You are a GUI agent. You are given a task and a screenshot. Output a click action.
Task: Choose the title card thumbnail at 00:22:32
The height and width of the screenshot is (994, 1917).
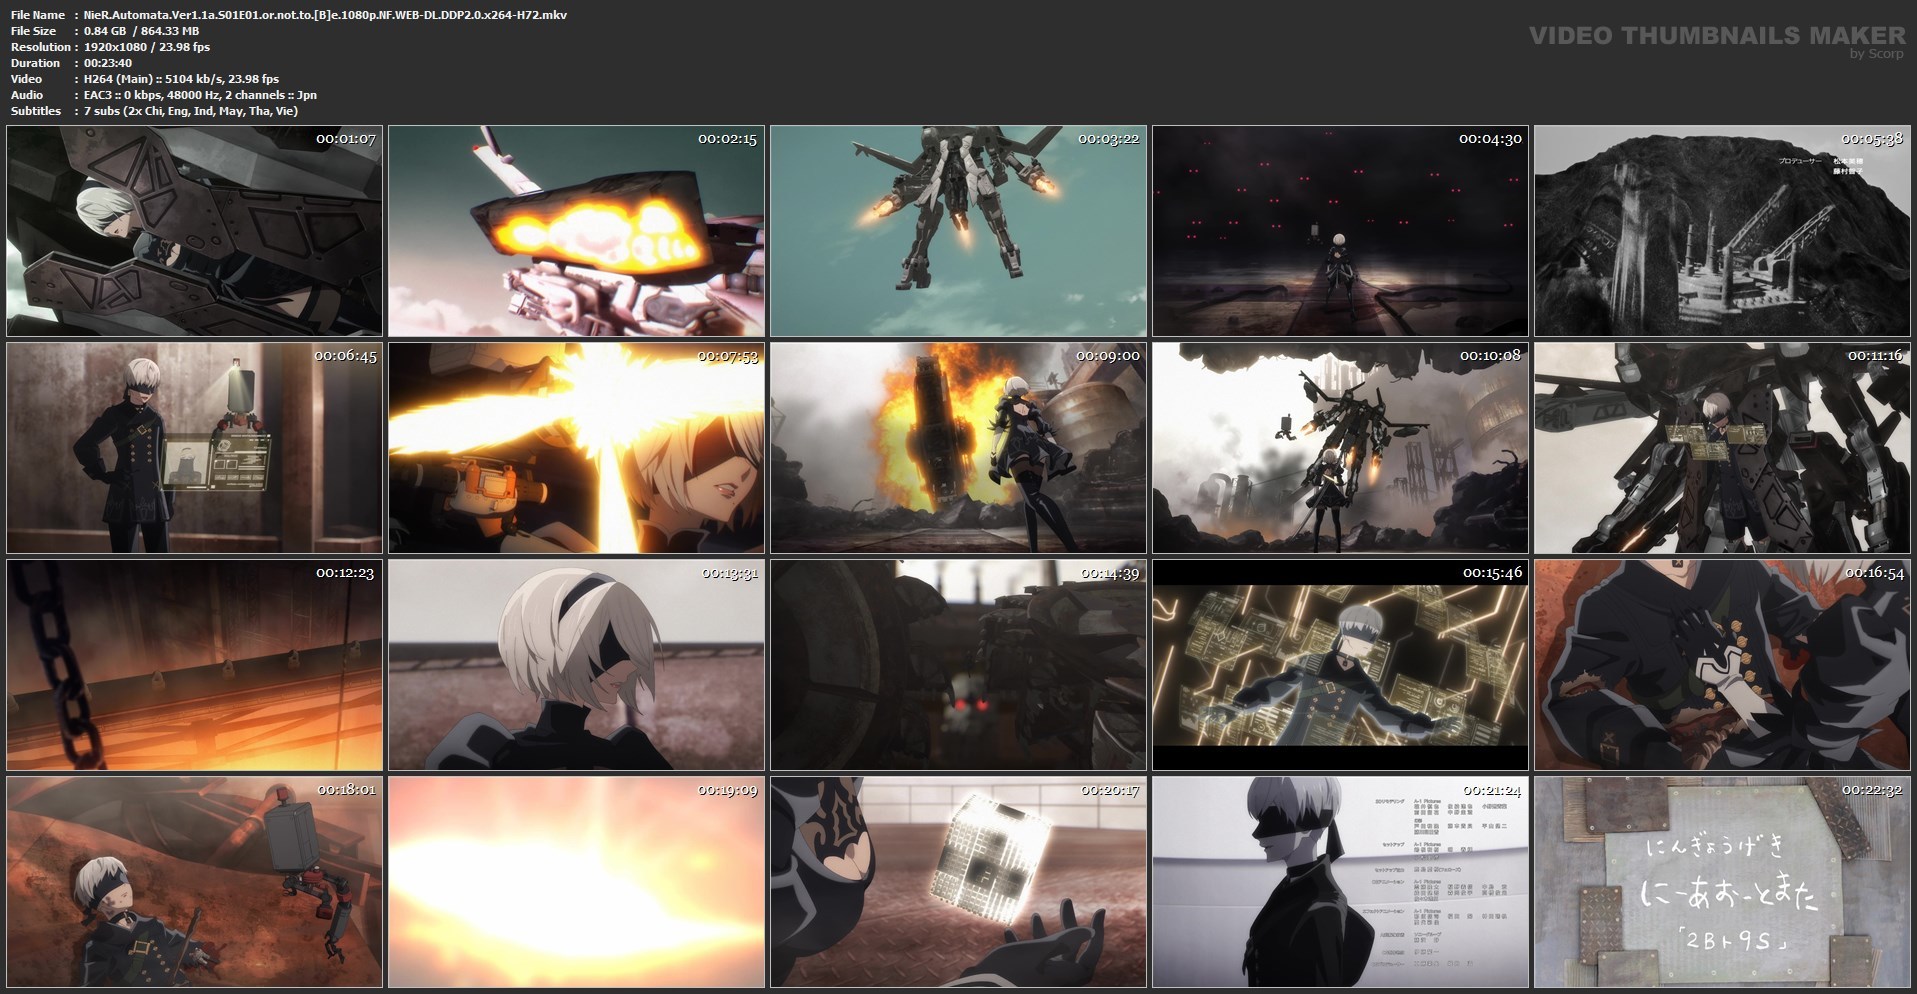tap(1723, 882)
